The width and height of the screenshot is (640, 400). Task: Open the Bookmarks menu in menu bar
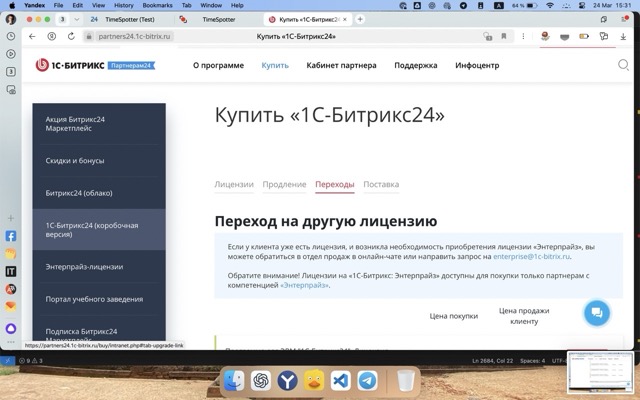(157, 5)
